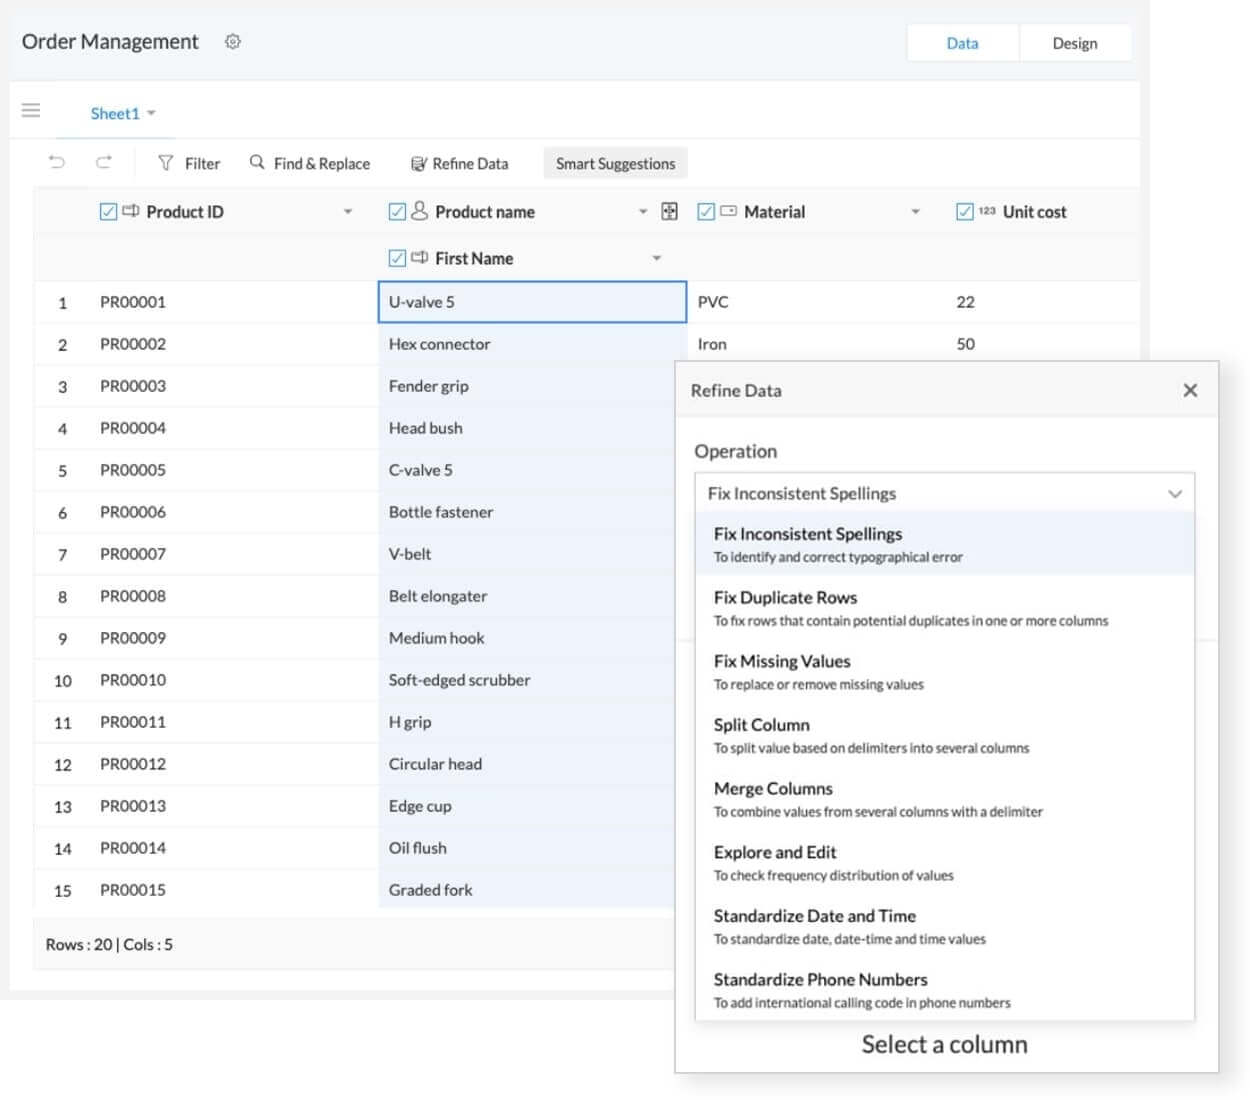Screen dimensions: 1250x1100
Task: Uncheck the Product ID column checkbox
Action: (x=108, y=211)
